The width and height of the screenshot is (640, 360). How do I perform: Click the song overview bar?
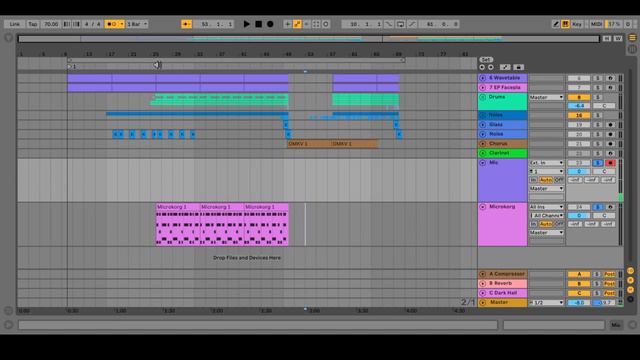pos(309,39)
